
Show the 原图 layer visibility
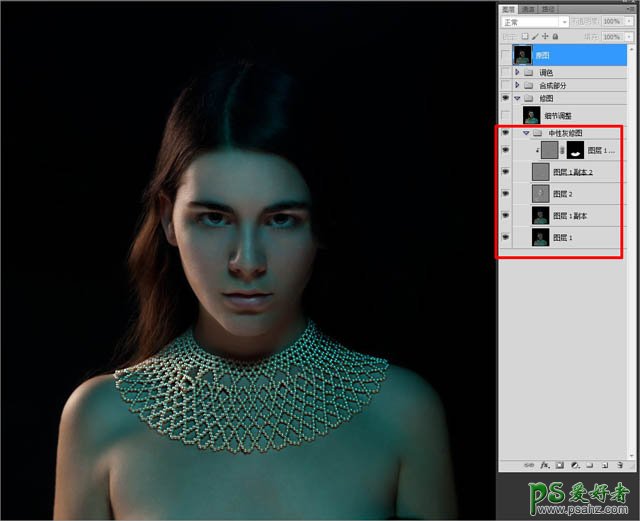506,55
